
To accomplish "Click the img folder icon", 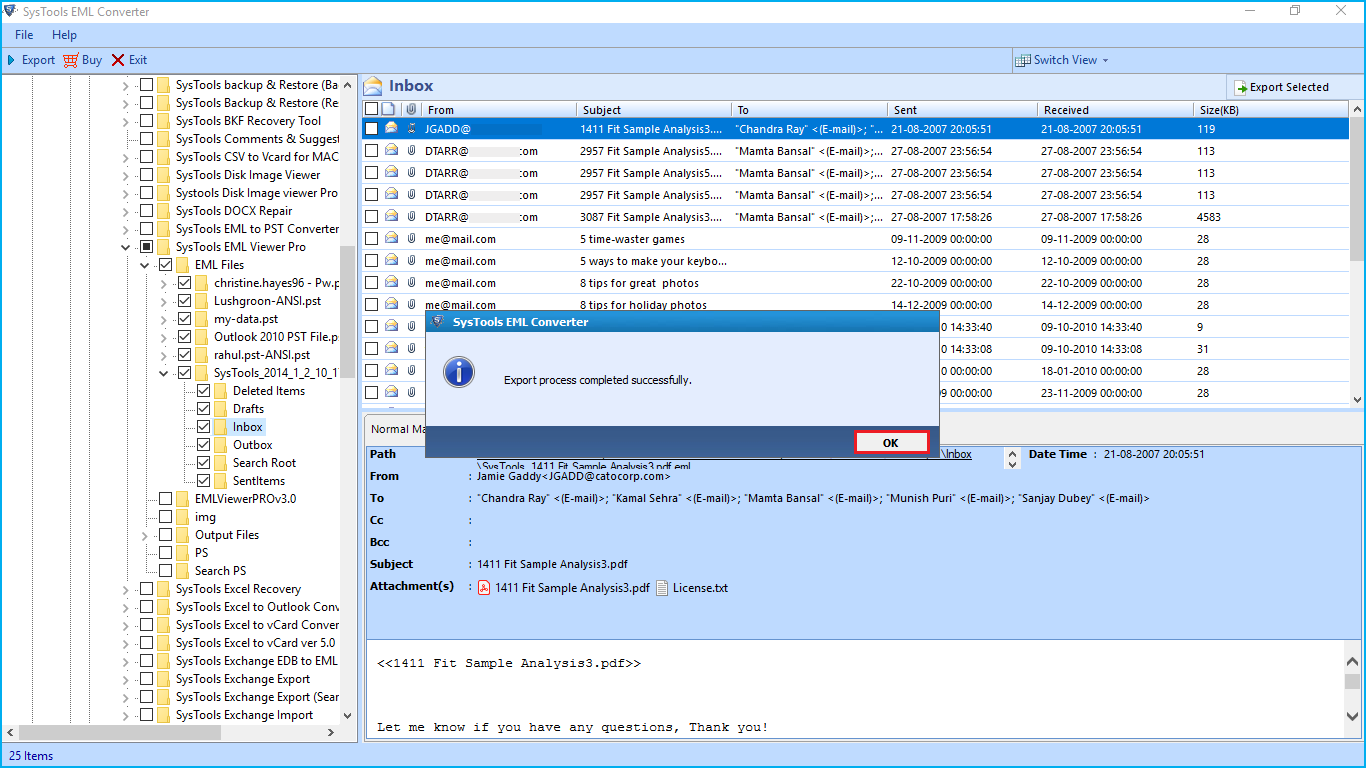I will click(183, 517).
